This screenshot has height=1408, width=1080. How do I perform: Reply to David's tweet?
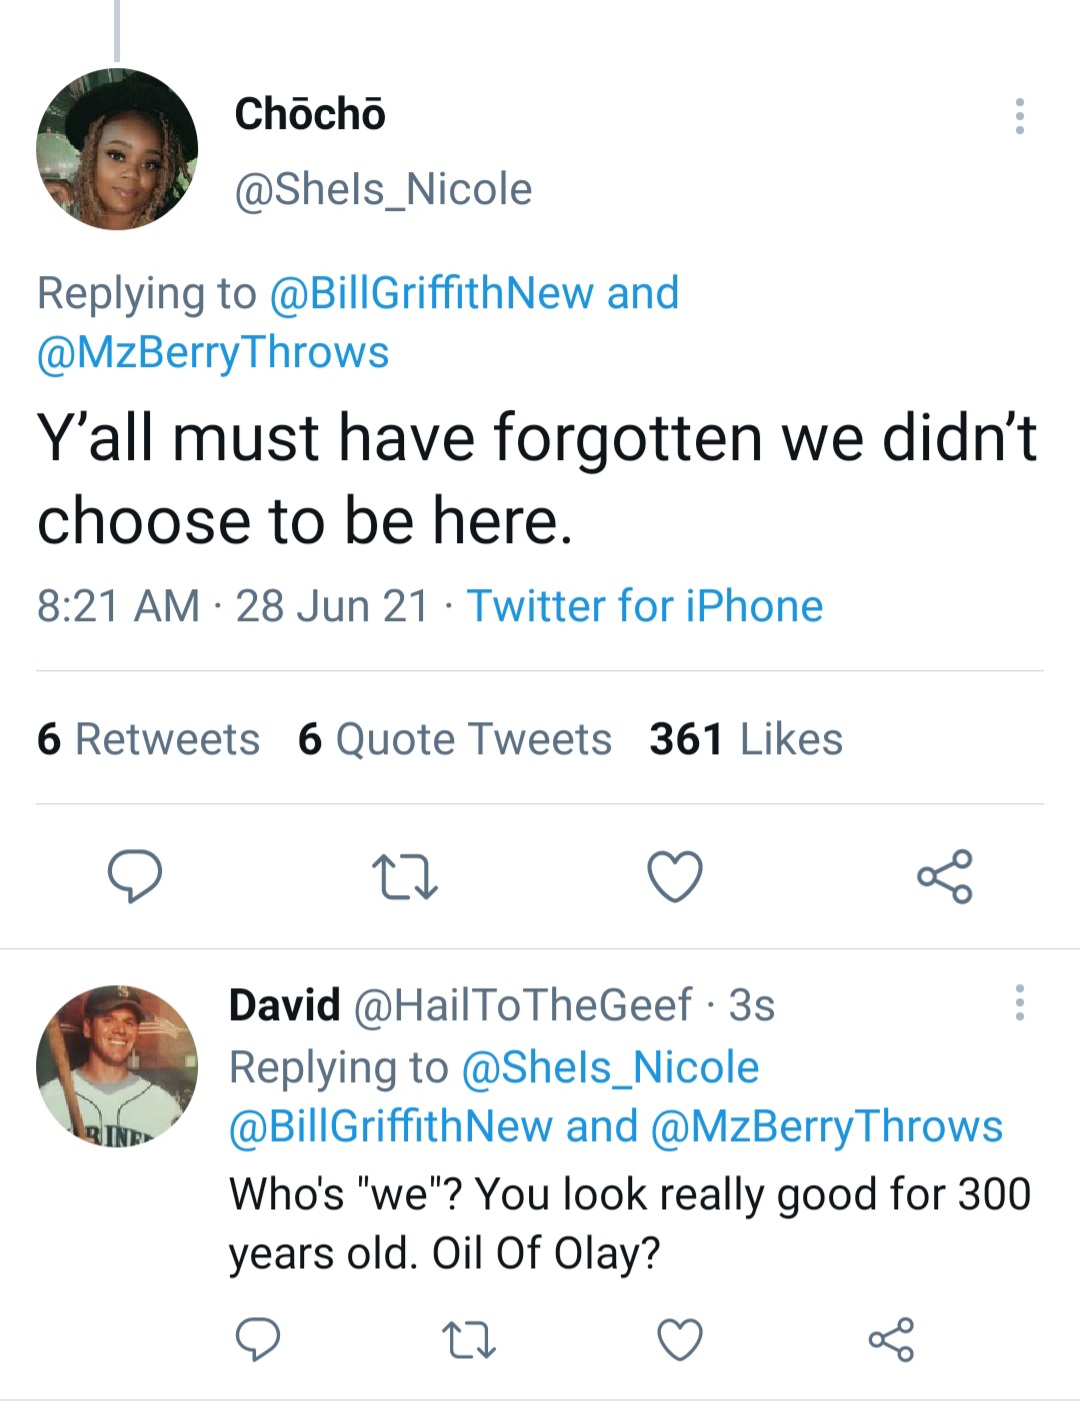(257, 1339)
